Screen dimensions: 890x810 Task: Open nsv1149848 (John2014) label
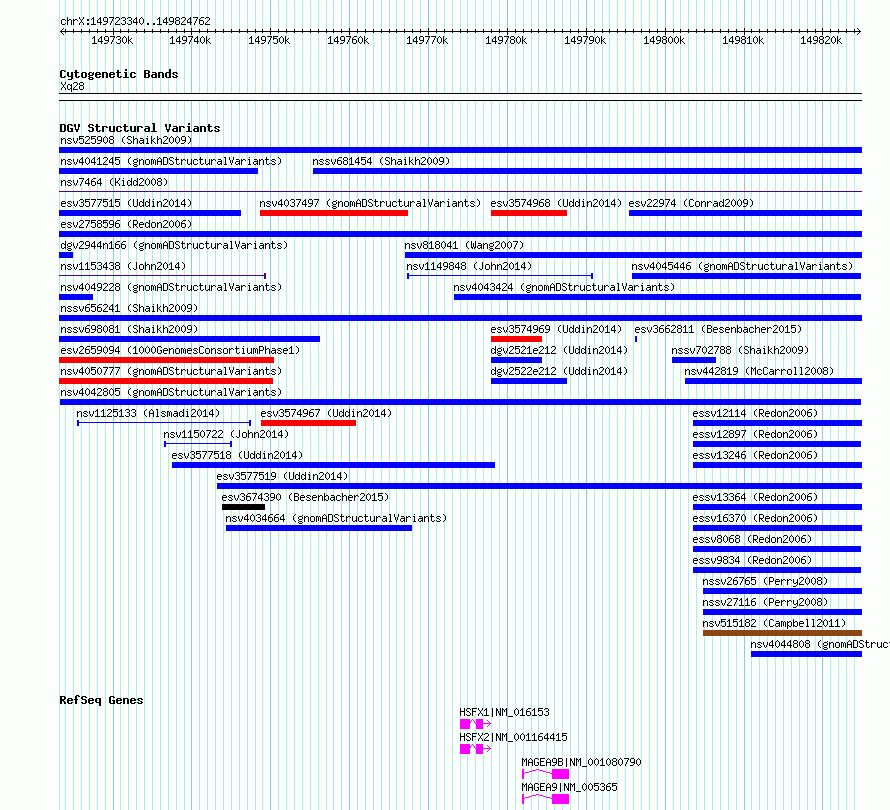(x=469, y=266)
